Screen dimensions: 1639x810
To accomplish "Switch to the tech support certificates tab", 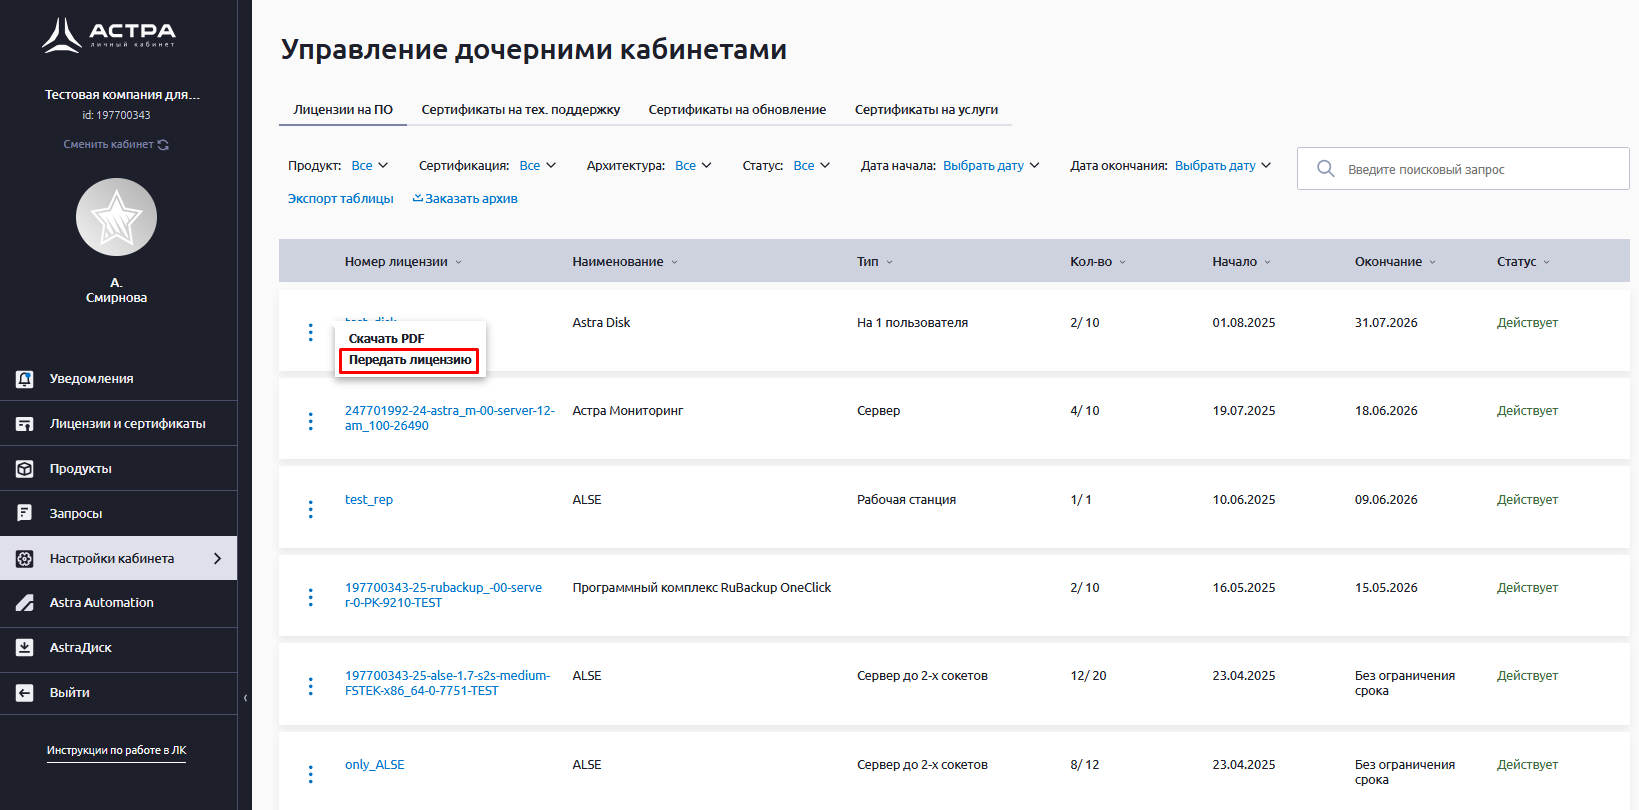I will click(520, 110).
